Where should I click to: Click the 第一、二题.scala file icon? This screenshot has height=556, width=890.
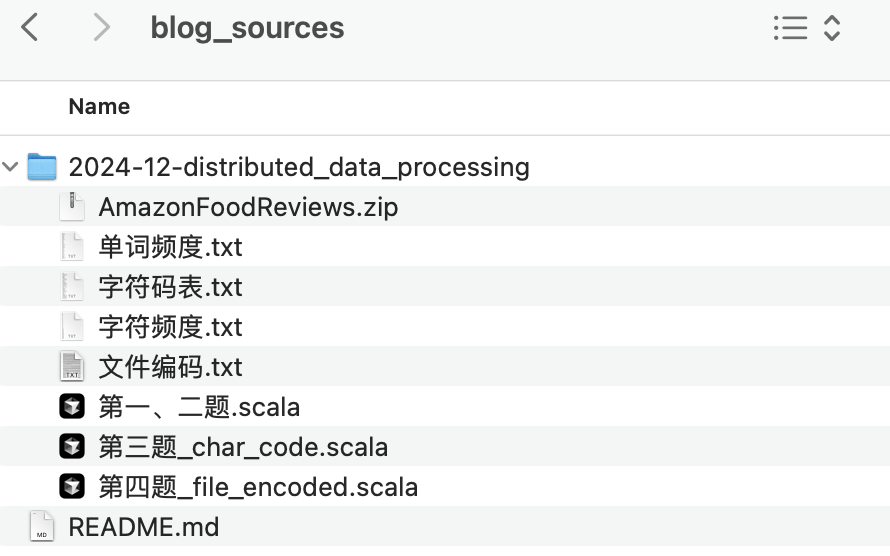[72, 407]
